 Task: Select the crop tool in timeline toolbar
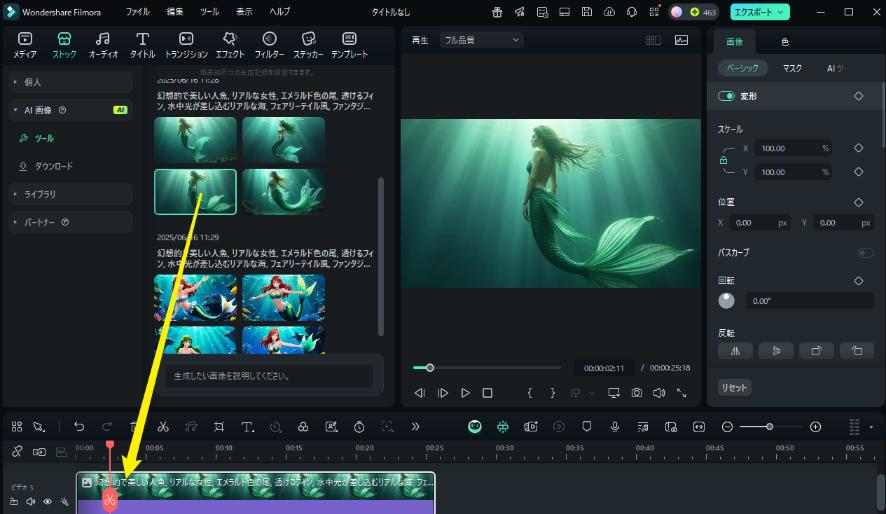click(x=219, y=427)
